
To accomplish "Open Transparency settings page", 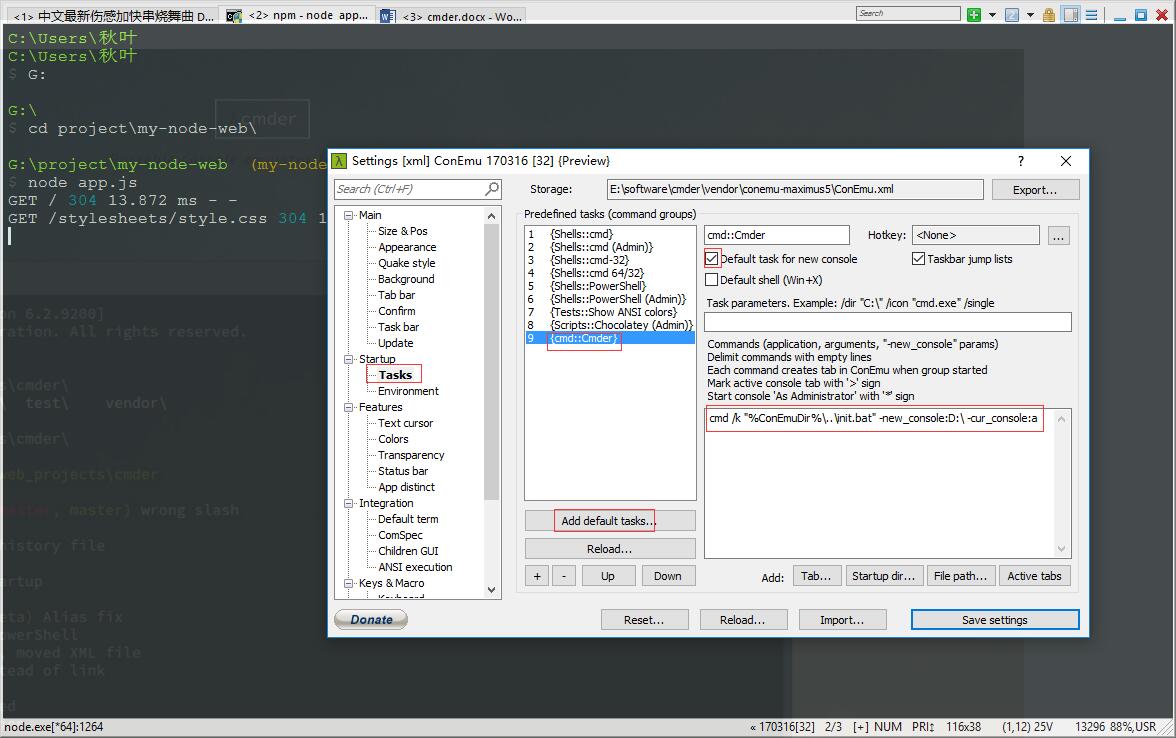I will pyautogui.click(x=411, y=455).
